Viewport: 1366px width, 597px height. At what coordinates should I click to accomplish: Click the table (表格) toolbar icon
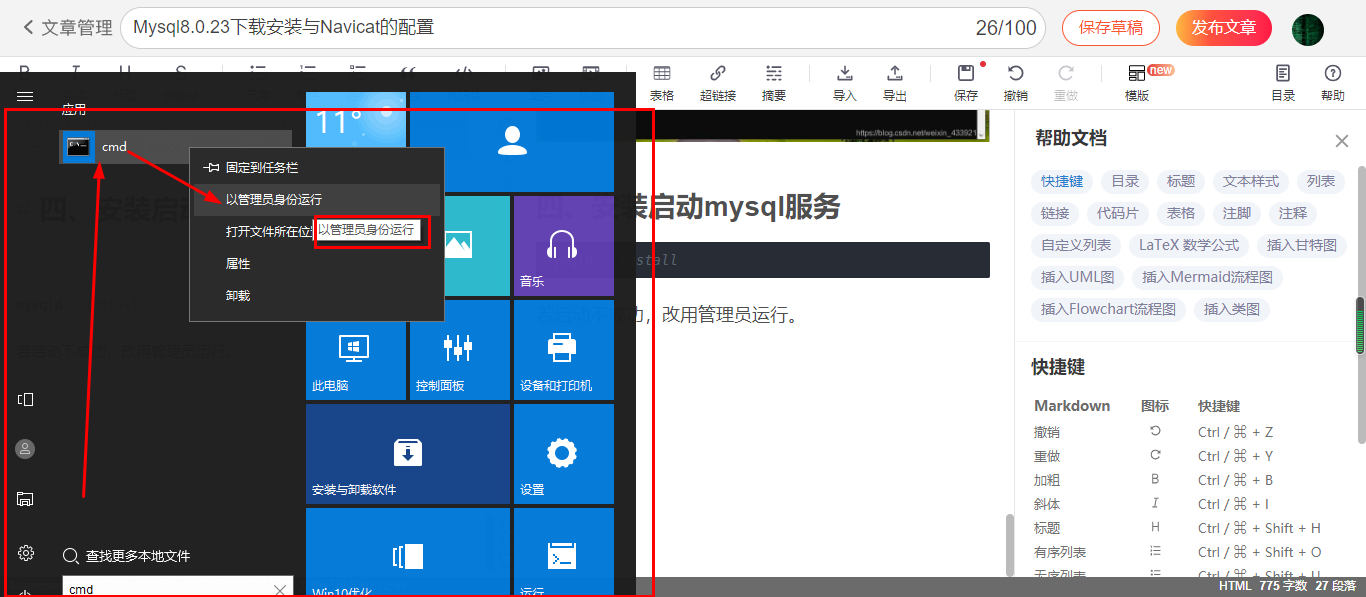pos(662,83)
